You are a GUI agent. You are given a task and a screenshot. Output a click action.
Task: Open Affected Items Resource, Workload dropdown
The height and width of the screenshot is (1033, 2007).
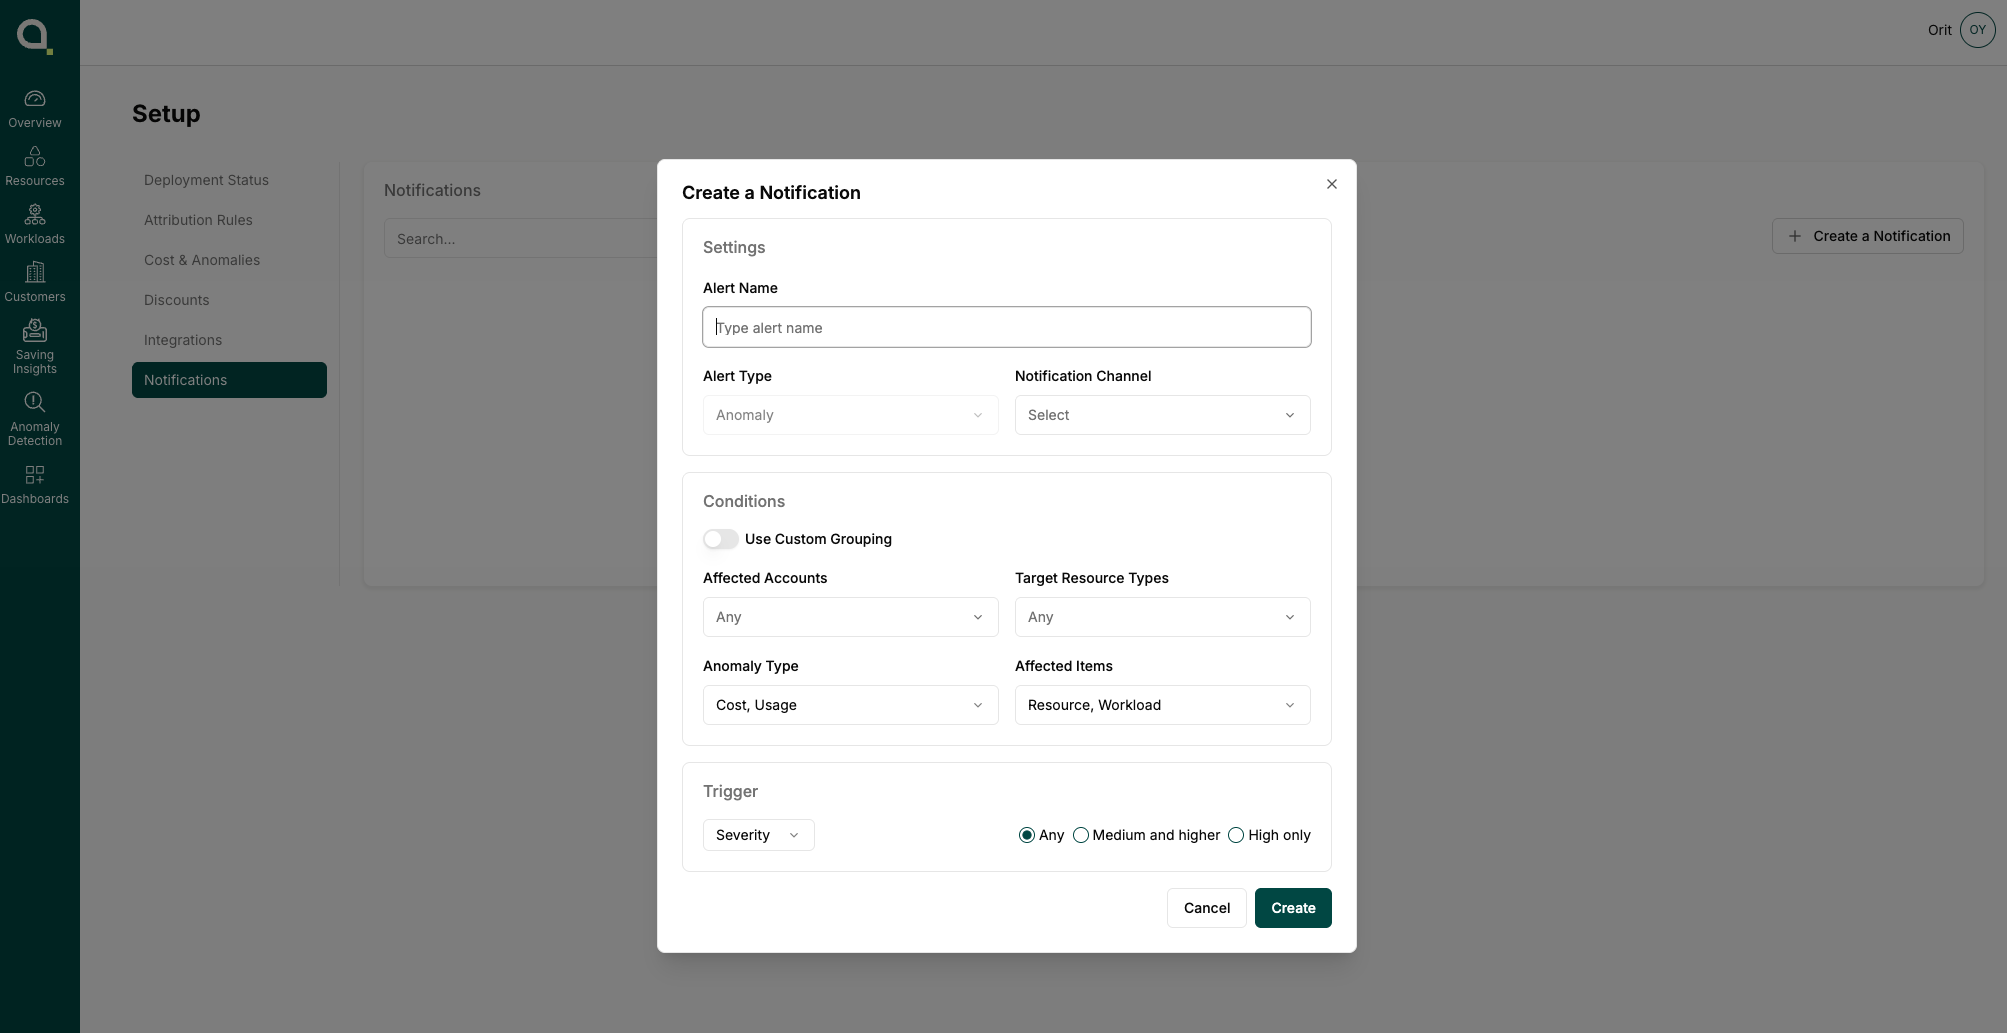tap(1162, 705)
